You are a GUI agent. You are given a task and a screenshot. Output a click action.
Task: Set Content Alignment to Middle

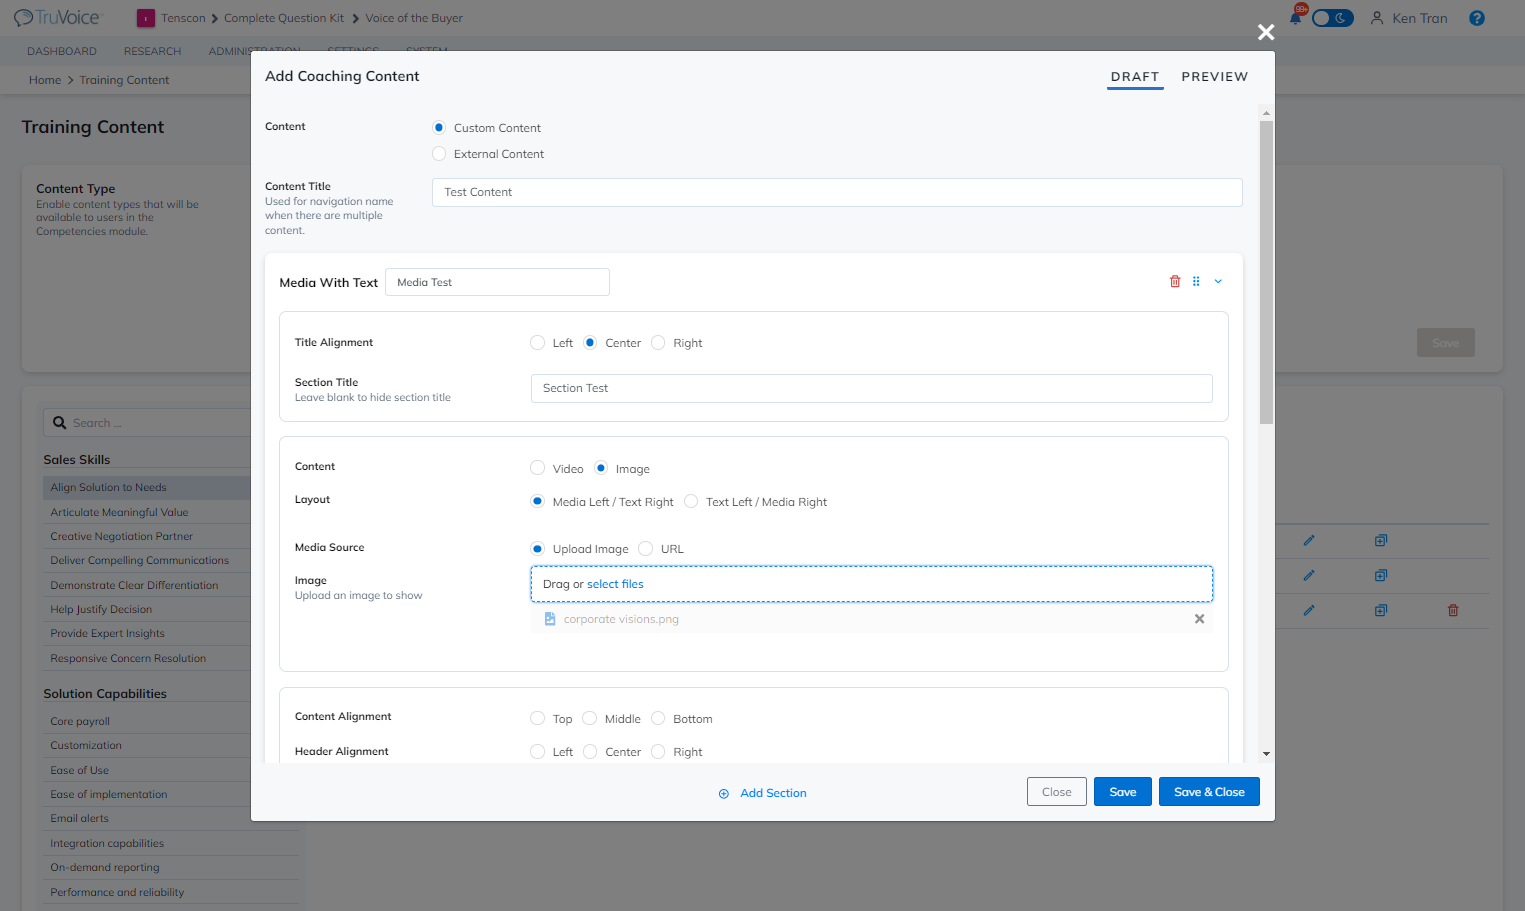[x=590, y=719]
